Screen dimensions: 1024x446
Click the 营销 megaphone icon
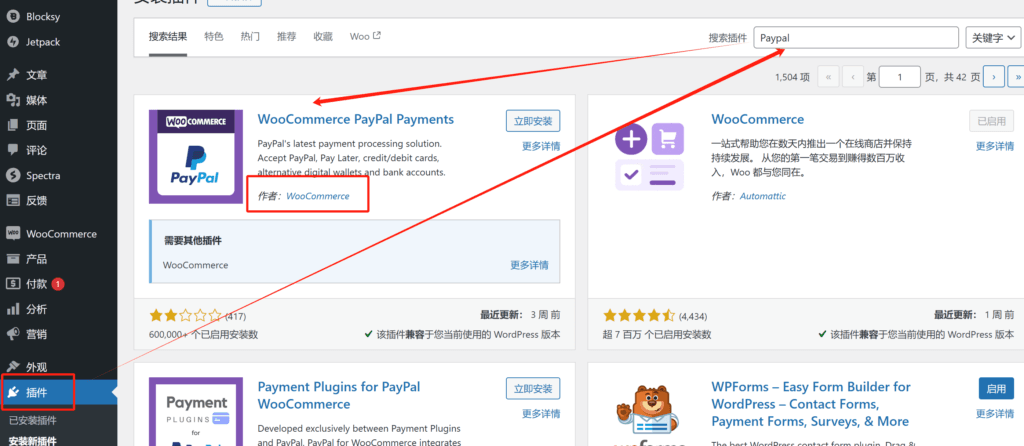pyautogui.click(x=12, y=334)
